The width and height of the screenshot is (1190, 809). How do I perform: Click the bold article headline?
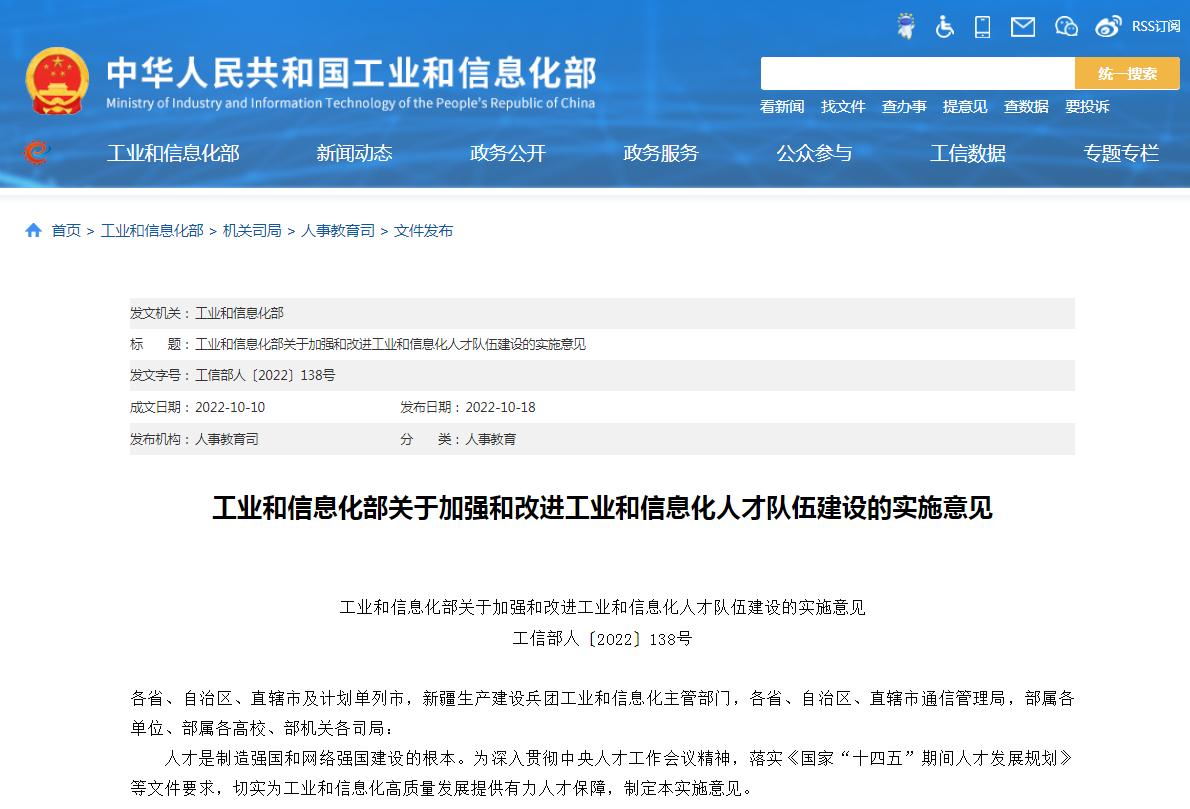pyautogui.click(x=603, y=508)
